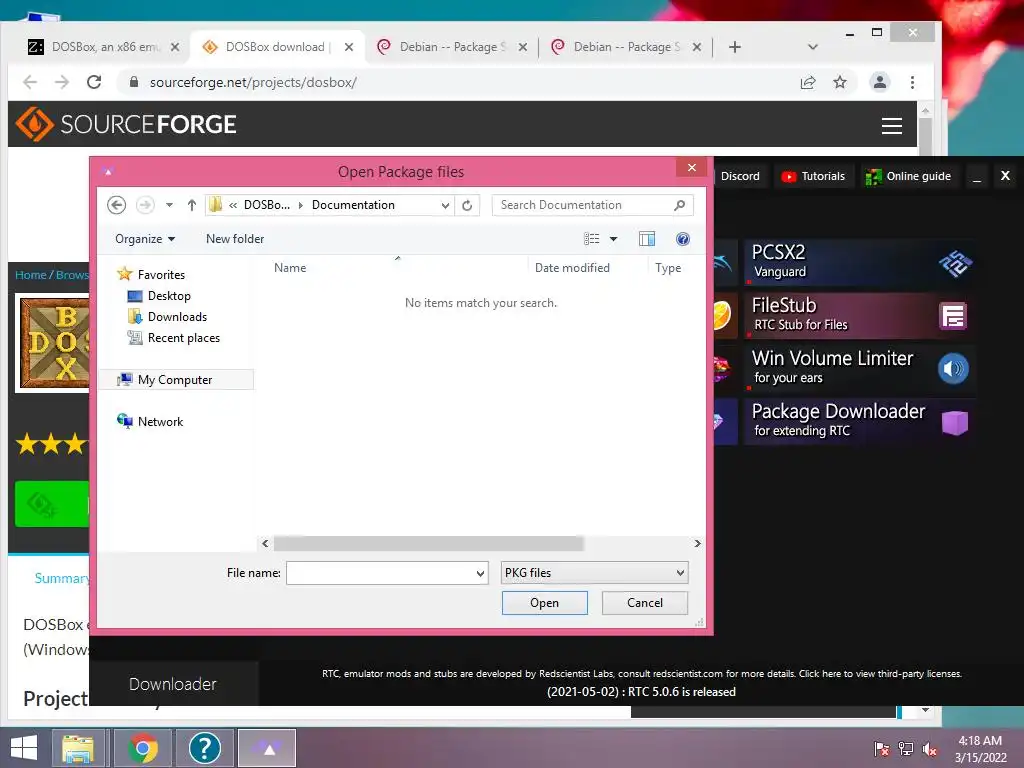Image resolution: width=1024 pixels, height=768 pixels.
Task: Click the horizontal scrollbar in file list
Action: click(x=428, y=543)
